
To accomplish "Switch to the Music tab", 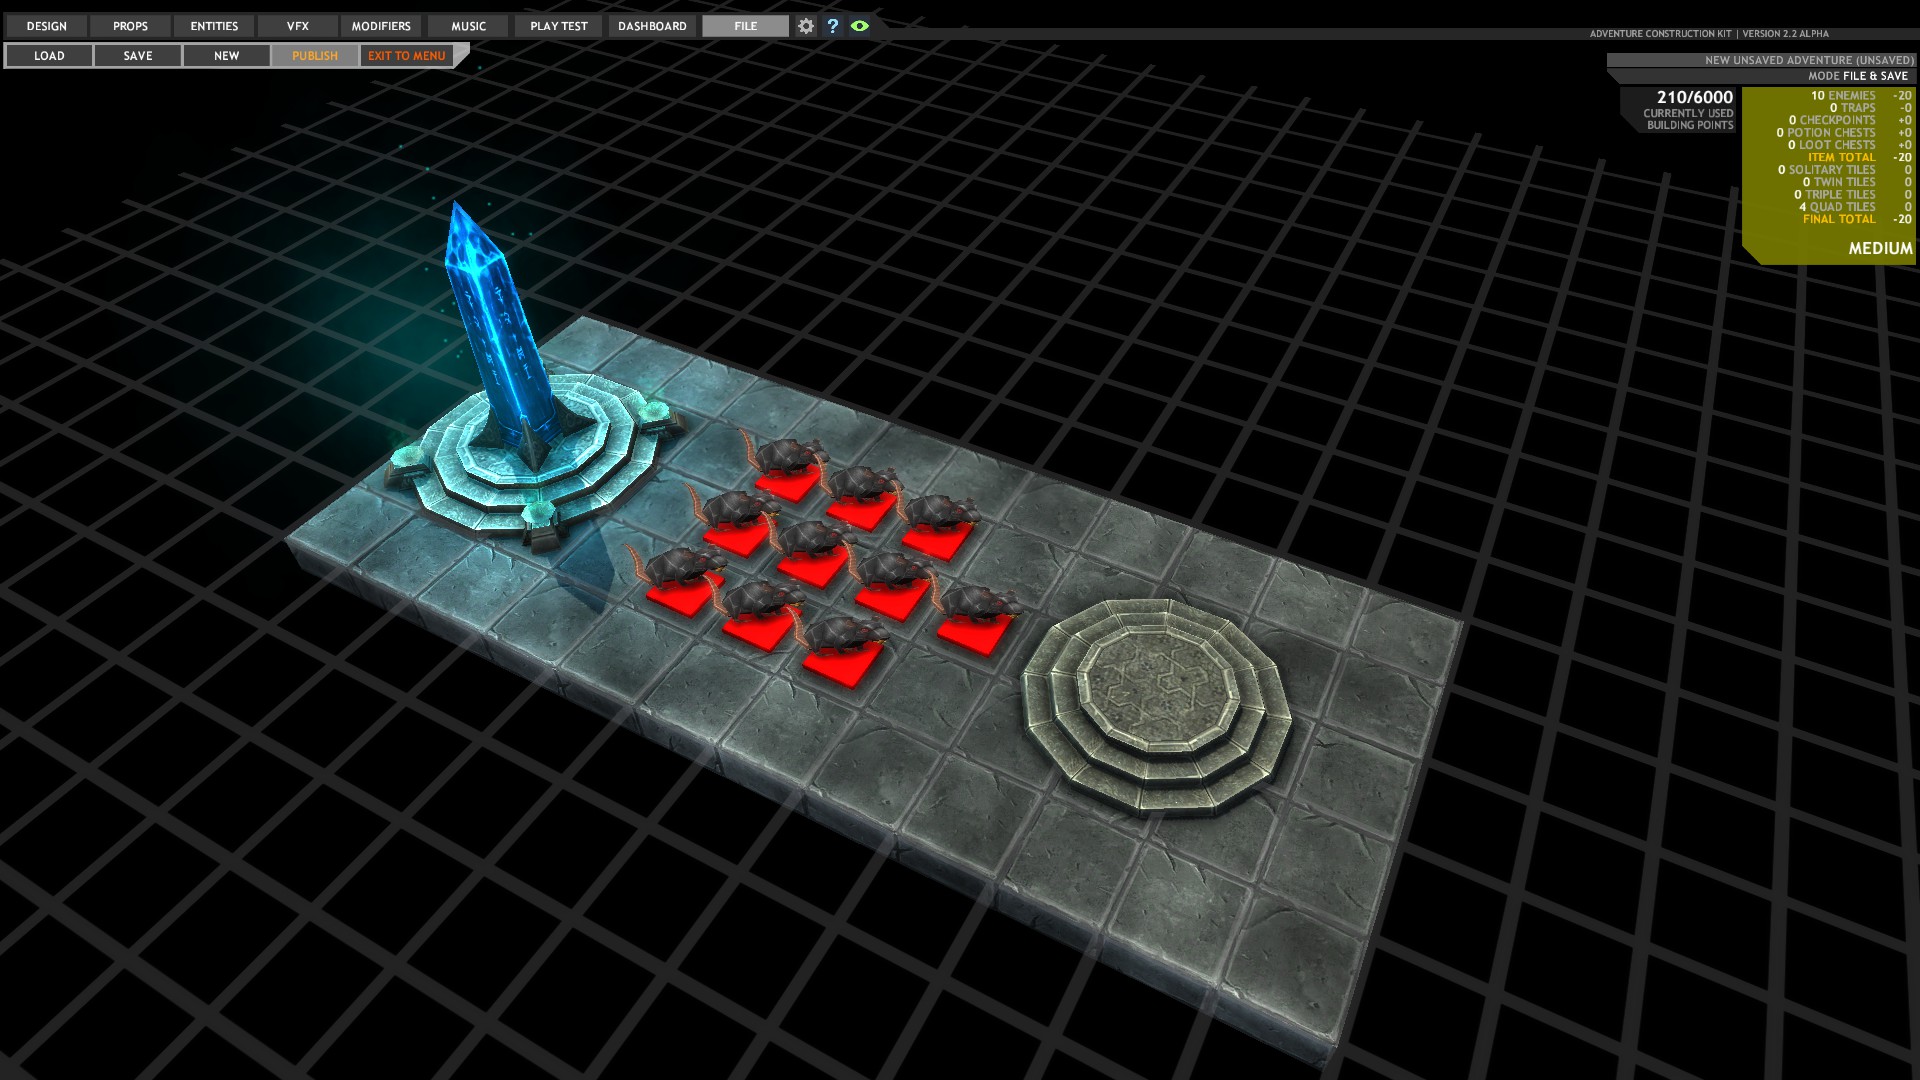I will click(468, 26).
